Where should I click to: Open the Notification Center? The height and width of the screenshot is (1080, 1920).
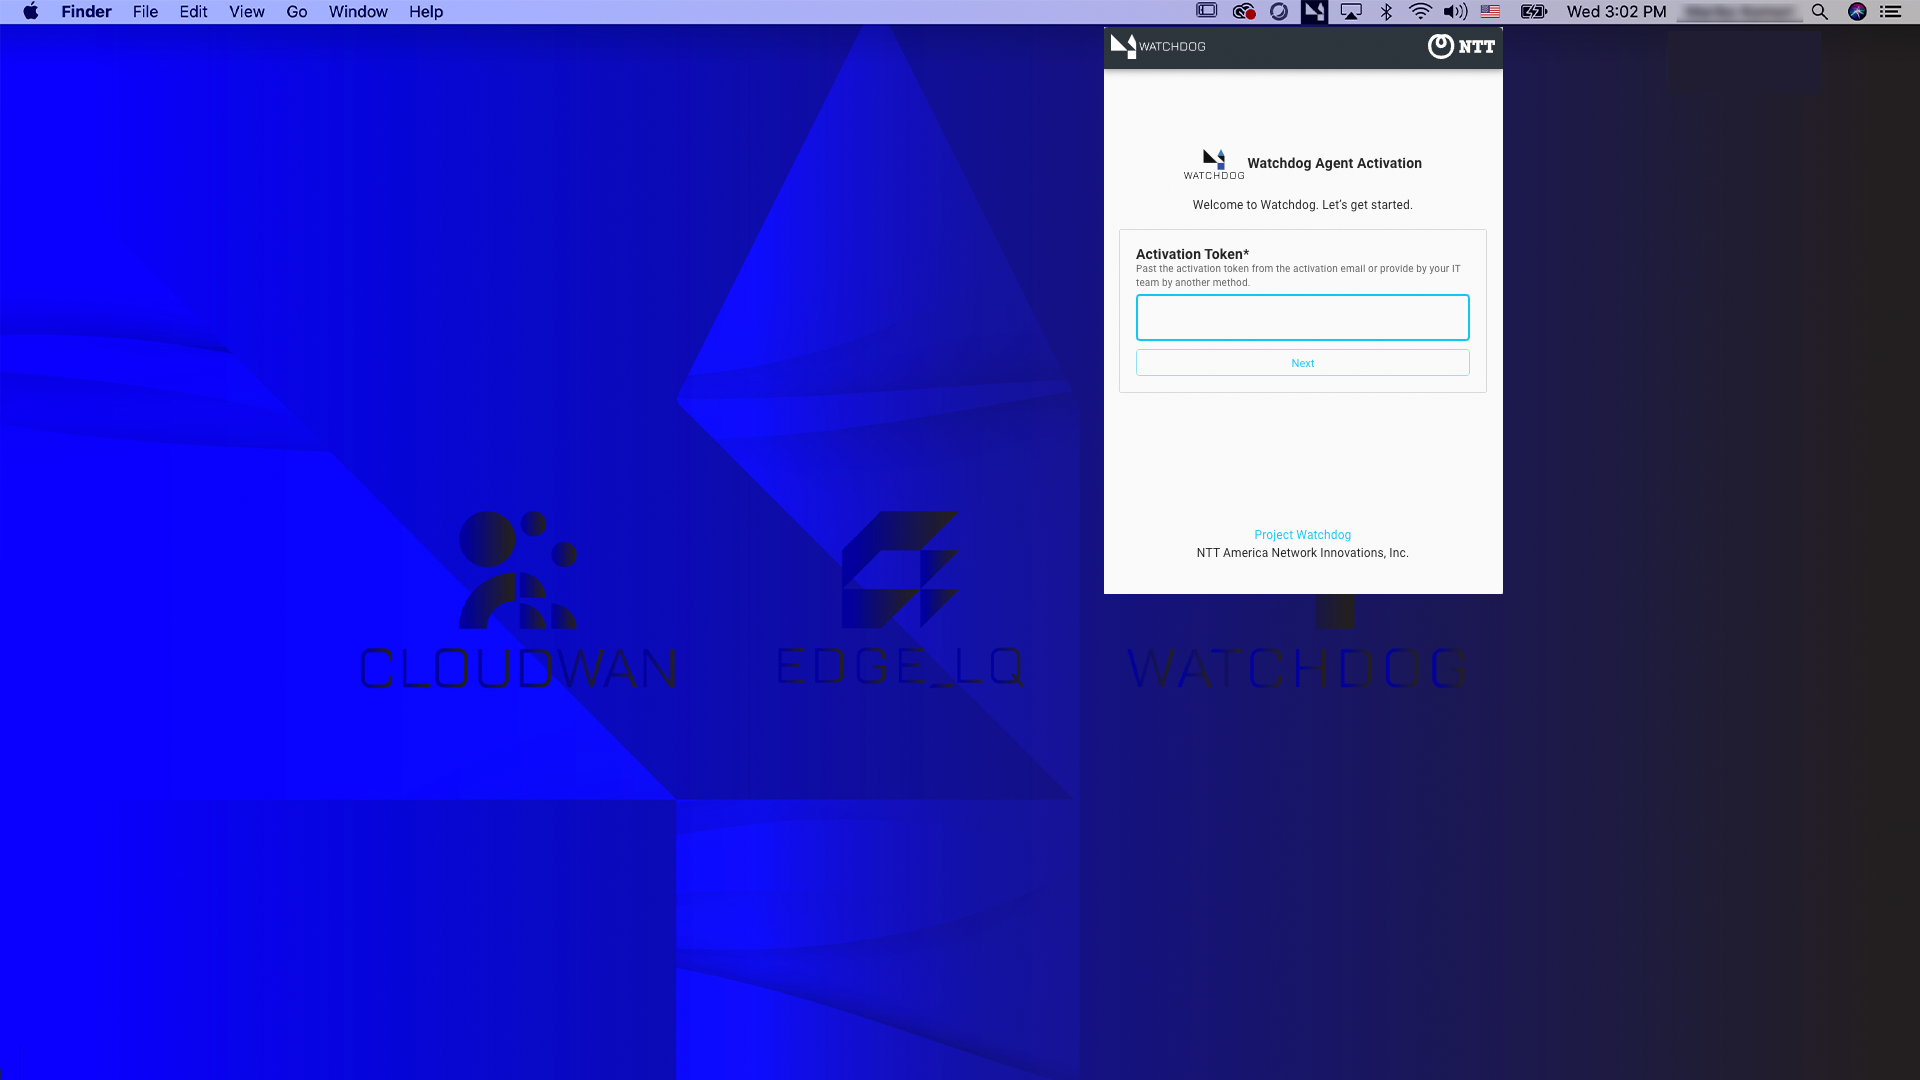coord(1890,12)
